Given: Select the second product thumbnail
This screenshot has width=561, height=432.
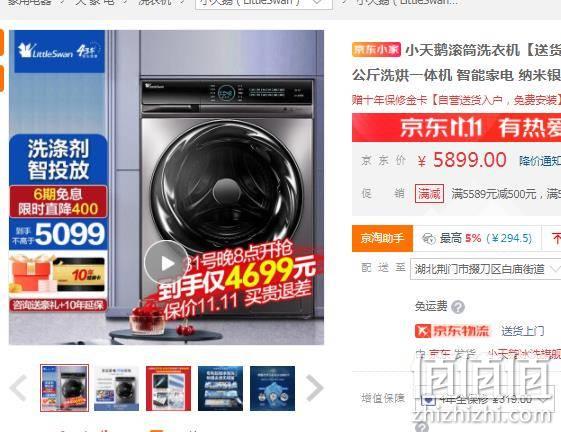Looking at the screenshot, I should (x=116, y=388).
